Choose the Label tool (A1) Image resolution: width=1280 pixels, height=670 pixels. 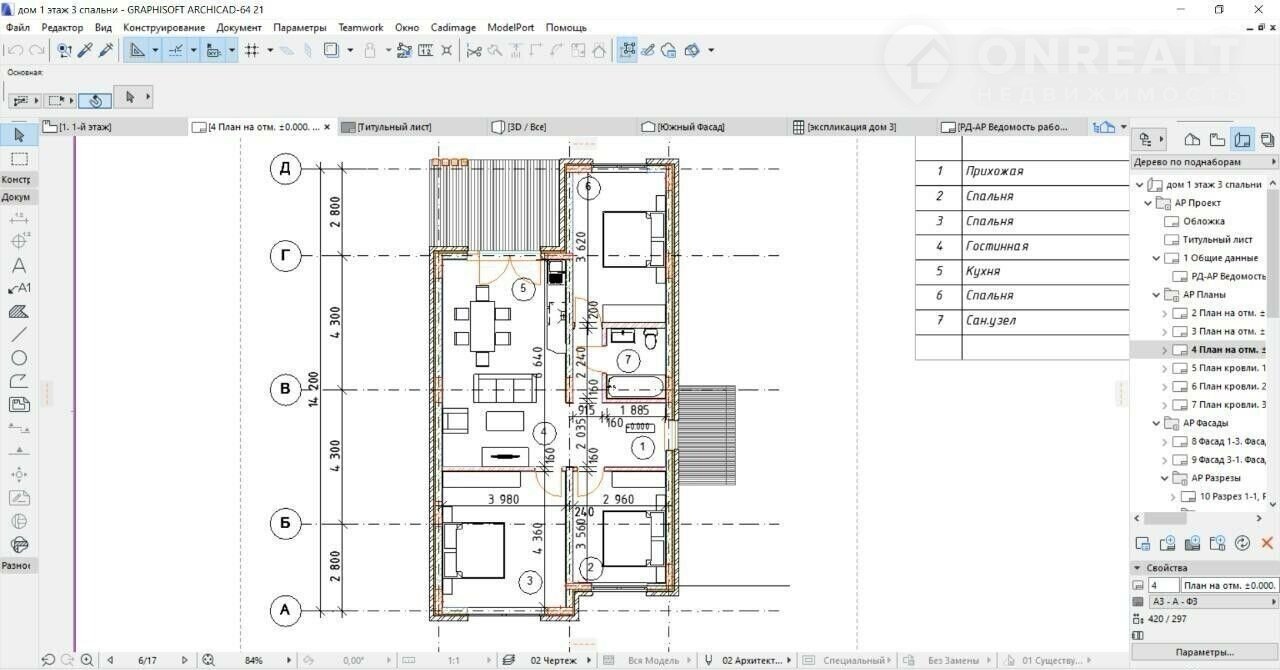18,289
